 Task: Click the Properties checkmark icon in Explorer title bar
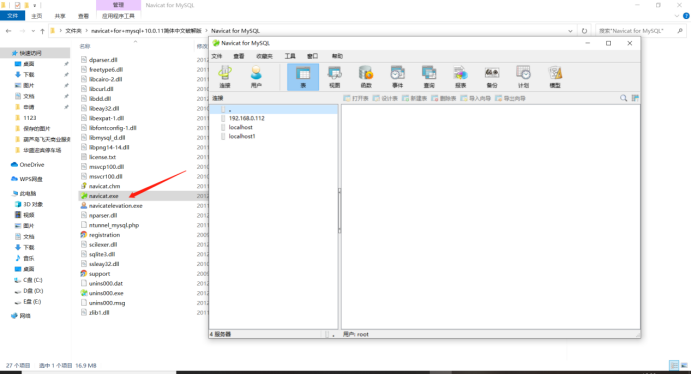coord(18,5)
